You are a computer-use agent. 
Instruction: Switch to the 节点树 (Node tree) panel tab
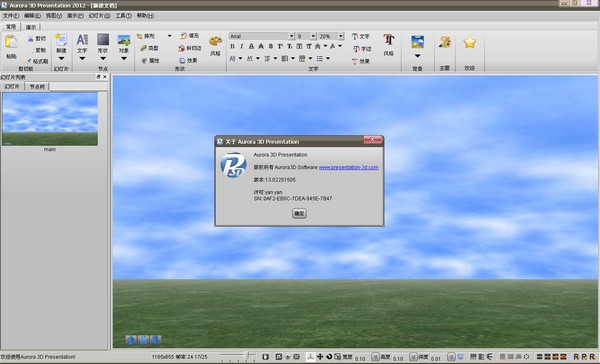[x=37, y=87]
